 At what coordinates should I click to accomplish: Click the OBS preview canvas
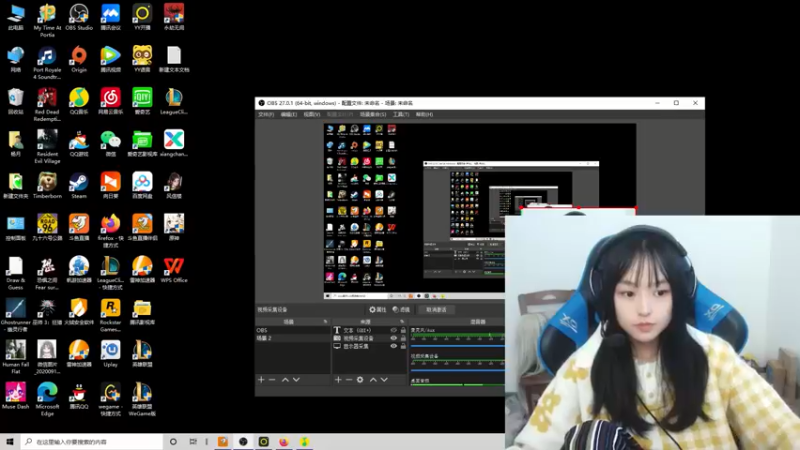pos(480,211)
